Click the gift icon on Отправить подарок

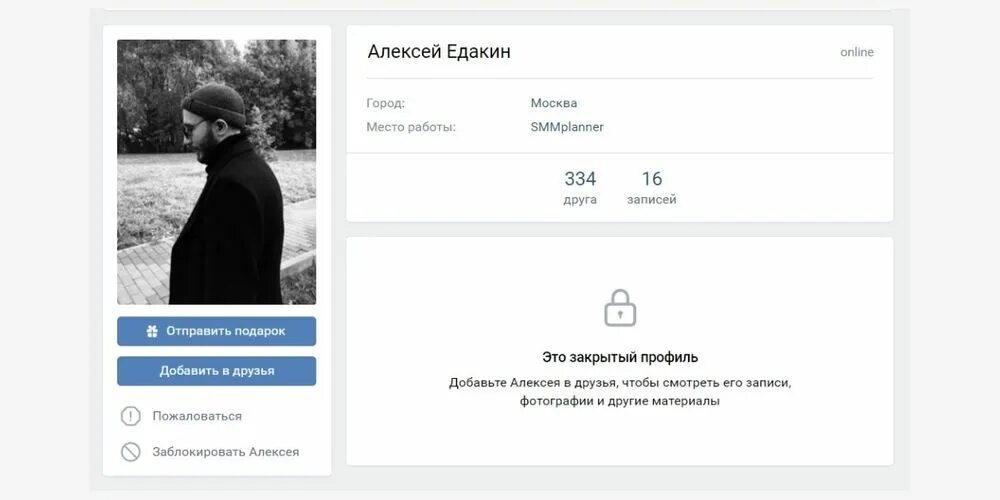152,331
